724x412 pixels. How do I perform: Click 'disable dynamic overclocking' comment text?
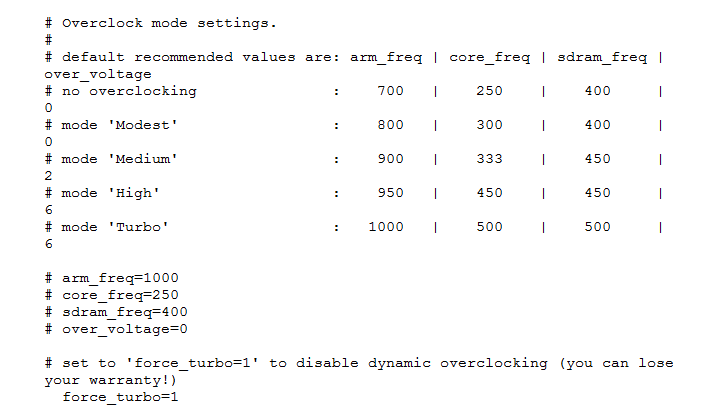coord(422,364)
